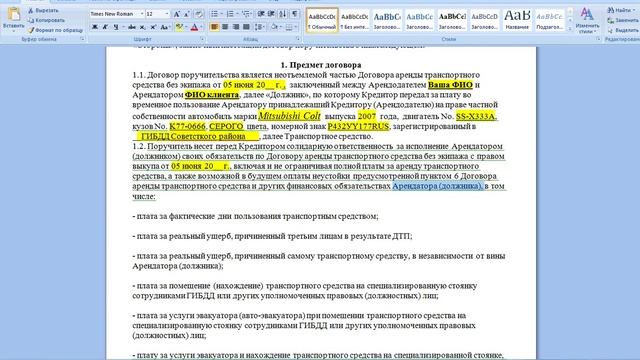Click the line spacing icon
Screen dimensions: 640x360
tap(259, 27)
